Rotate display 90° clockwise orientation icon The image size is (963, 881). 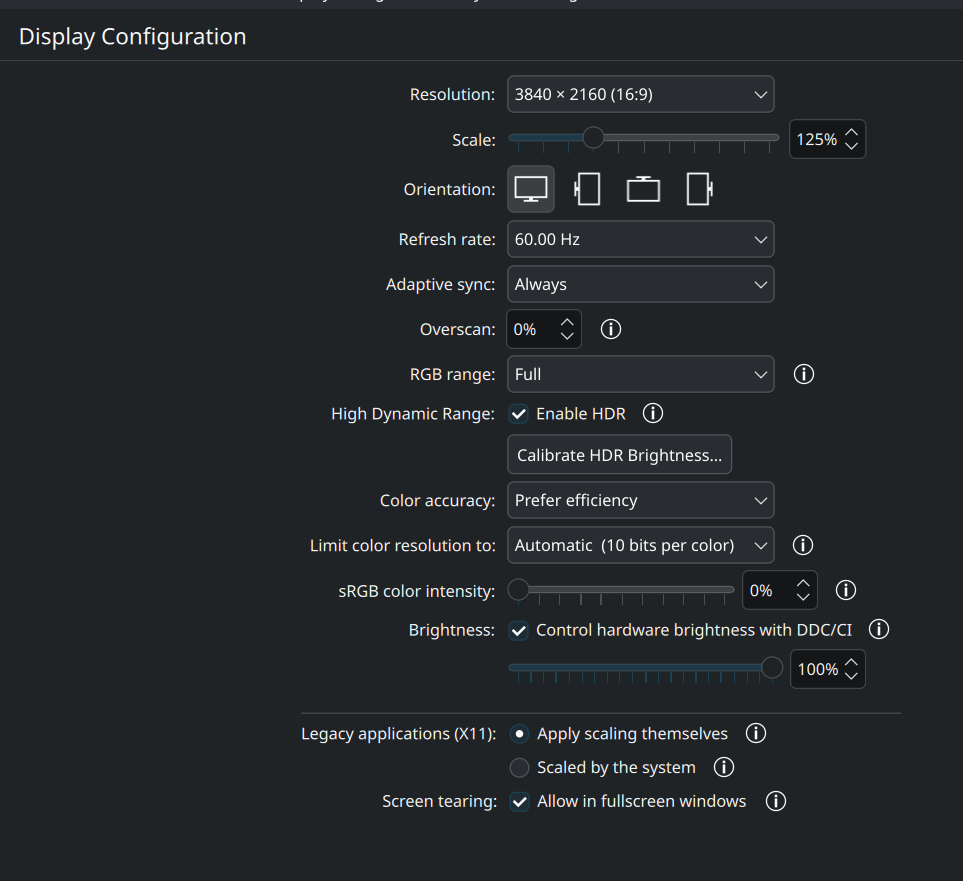[x=700, y=189]
